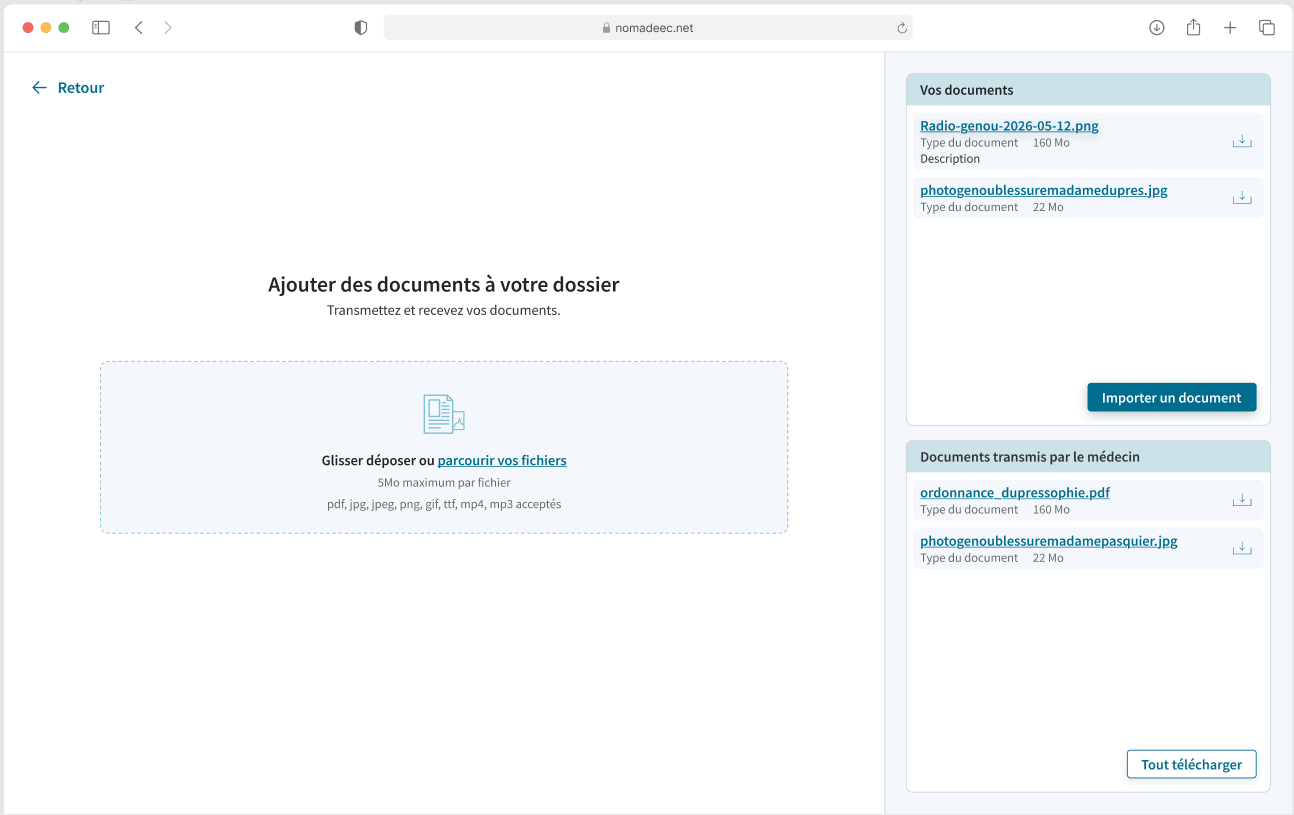Download ordonnance_dupressophie.pdf via its download icon
This screenshot has height=815, width=1294.
click(1242, 499)
